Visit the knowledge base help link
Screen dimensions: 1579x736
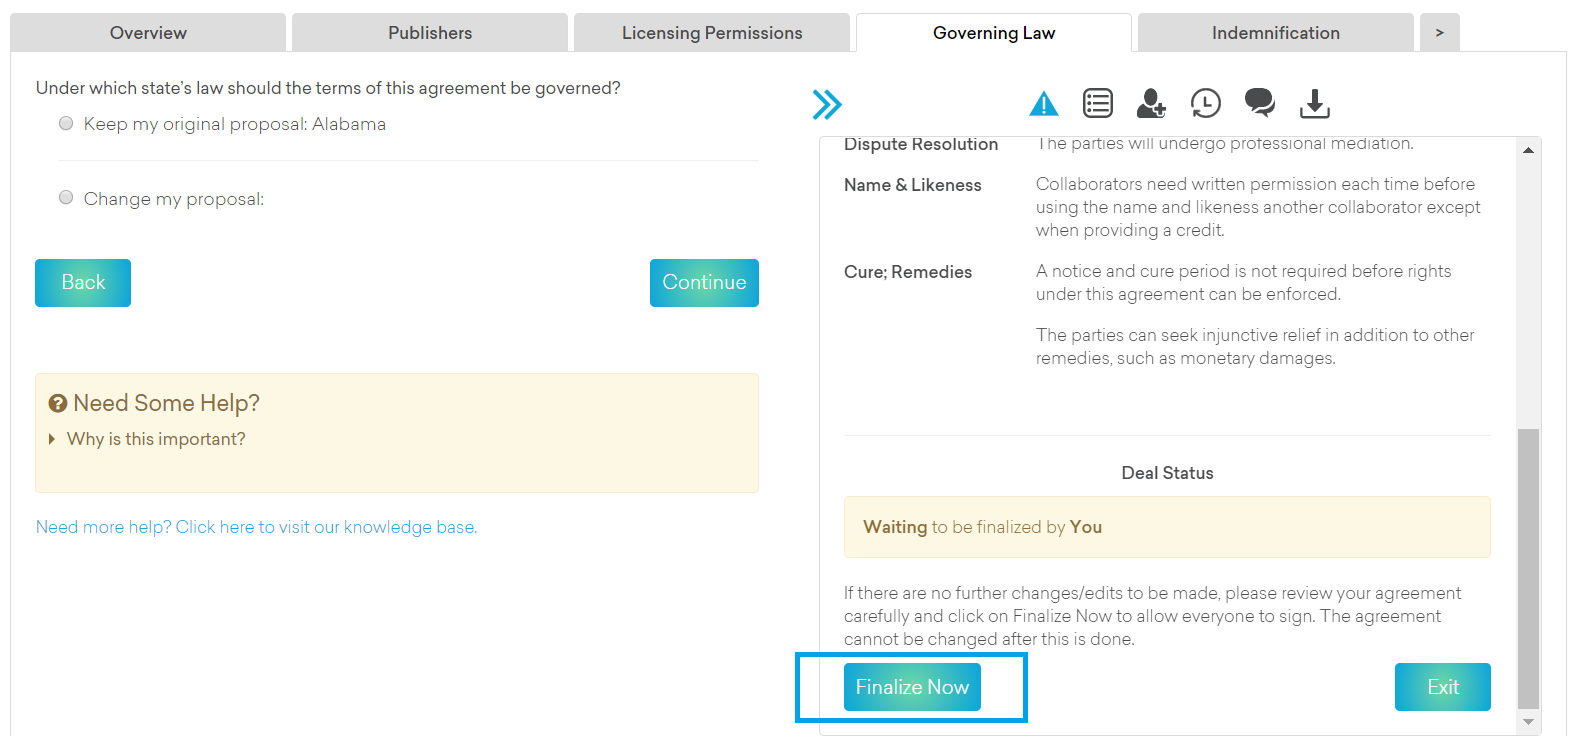coord(256,527)
